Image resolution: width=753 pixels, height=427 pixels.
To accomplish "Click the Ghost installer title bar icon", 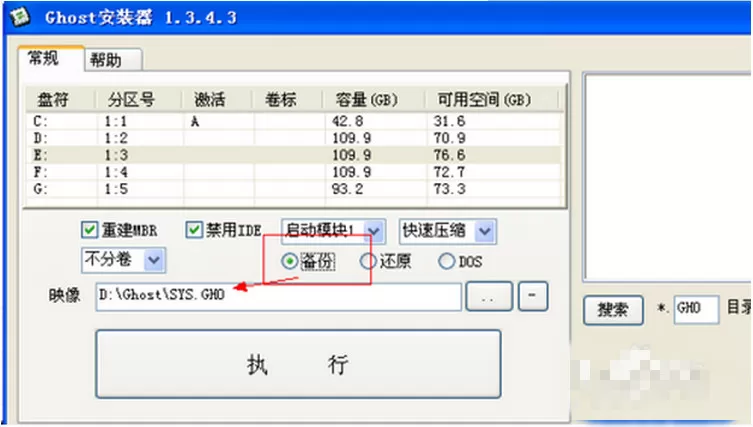I will pyautogui.click(x=20, y=18).
